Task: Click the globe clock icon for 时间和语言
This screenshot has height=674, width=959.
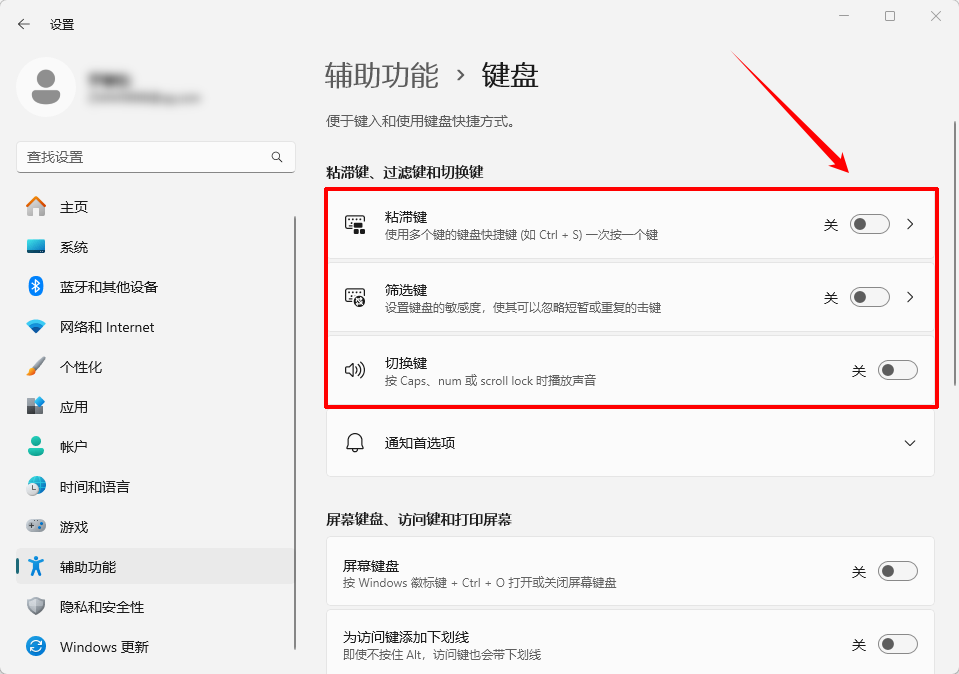Action: click(x=36, y=486)
